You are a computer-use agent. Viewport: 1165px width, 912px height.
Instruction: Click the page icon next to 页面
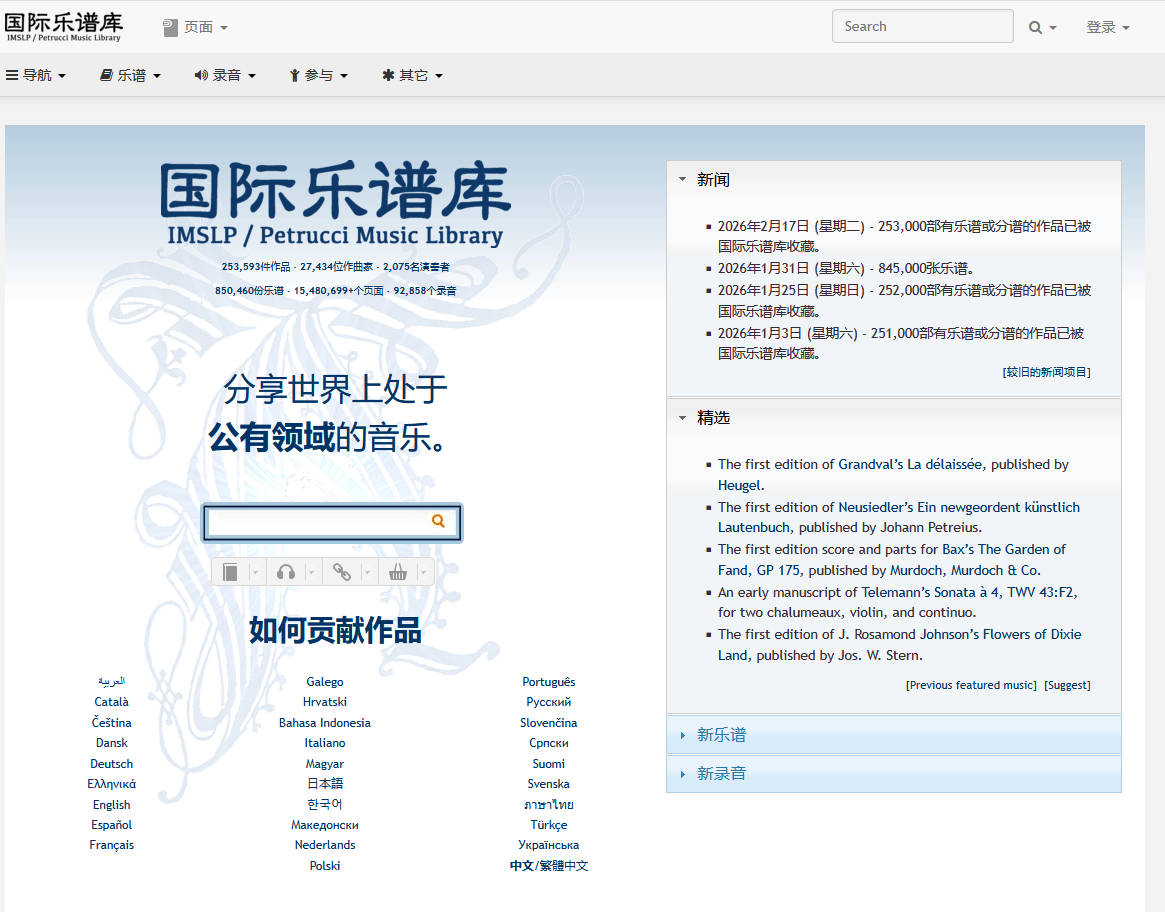(168, 27)
